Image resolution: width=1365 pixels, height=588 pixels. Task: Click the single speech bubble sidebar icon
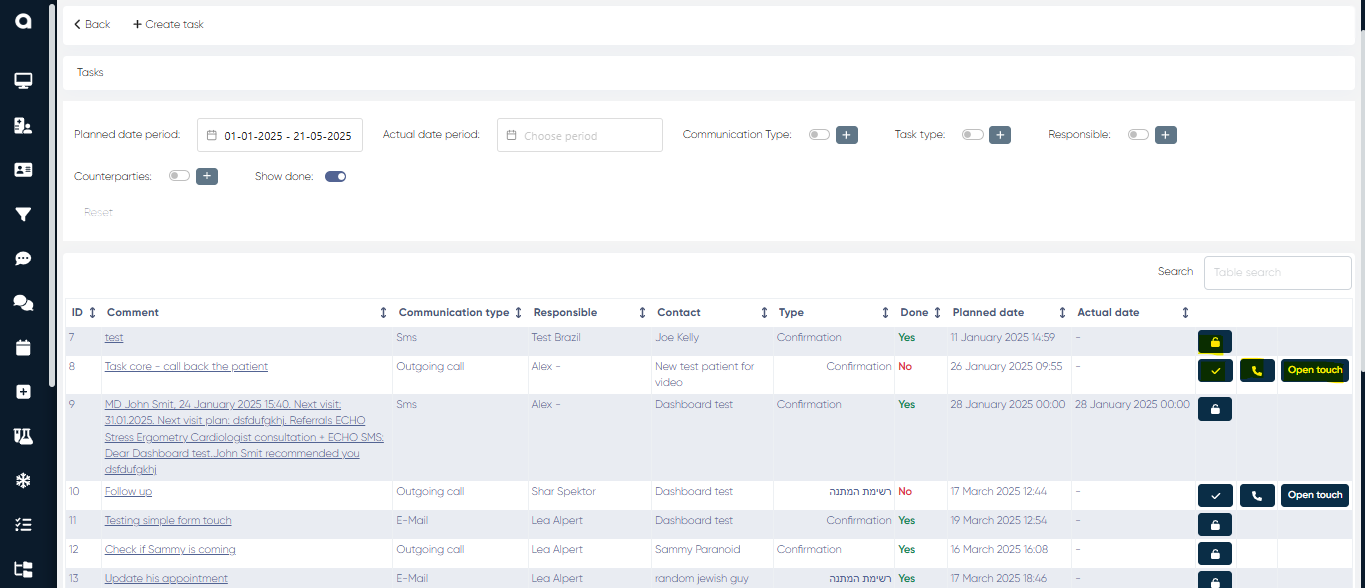[x=23, y=259]
